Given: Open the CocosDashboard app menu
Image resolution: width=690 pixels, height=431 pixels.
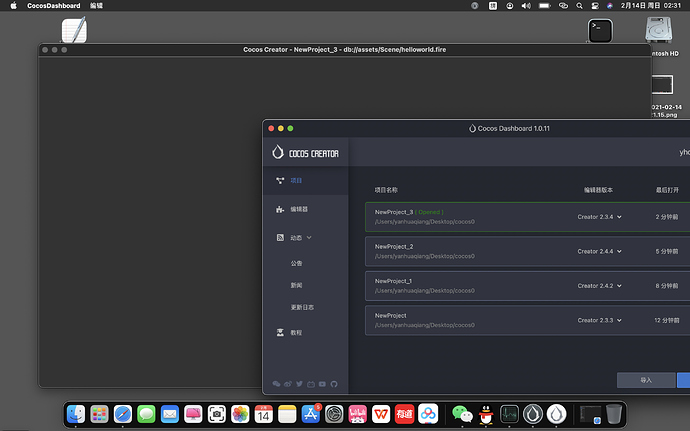Looking at the screenshot, I should (x=54, y=6).
